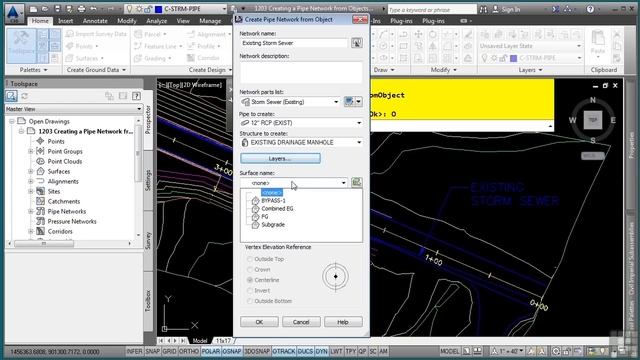Switch to the Manage ribbon tab
The width and height of the screenshot is (640, 360).
pyautogui.click(x=210, y=21)
